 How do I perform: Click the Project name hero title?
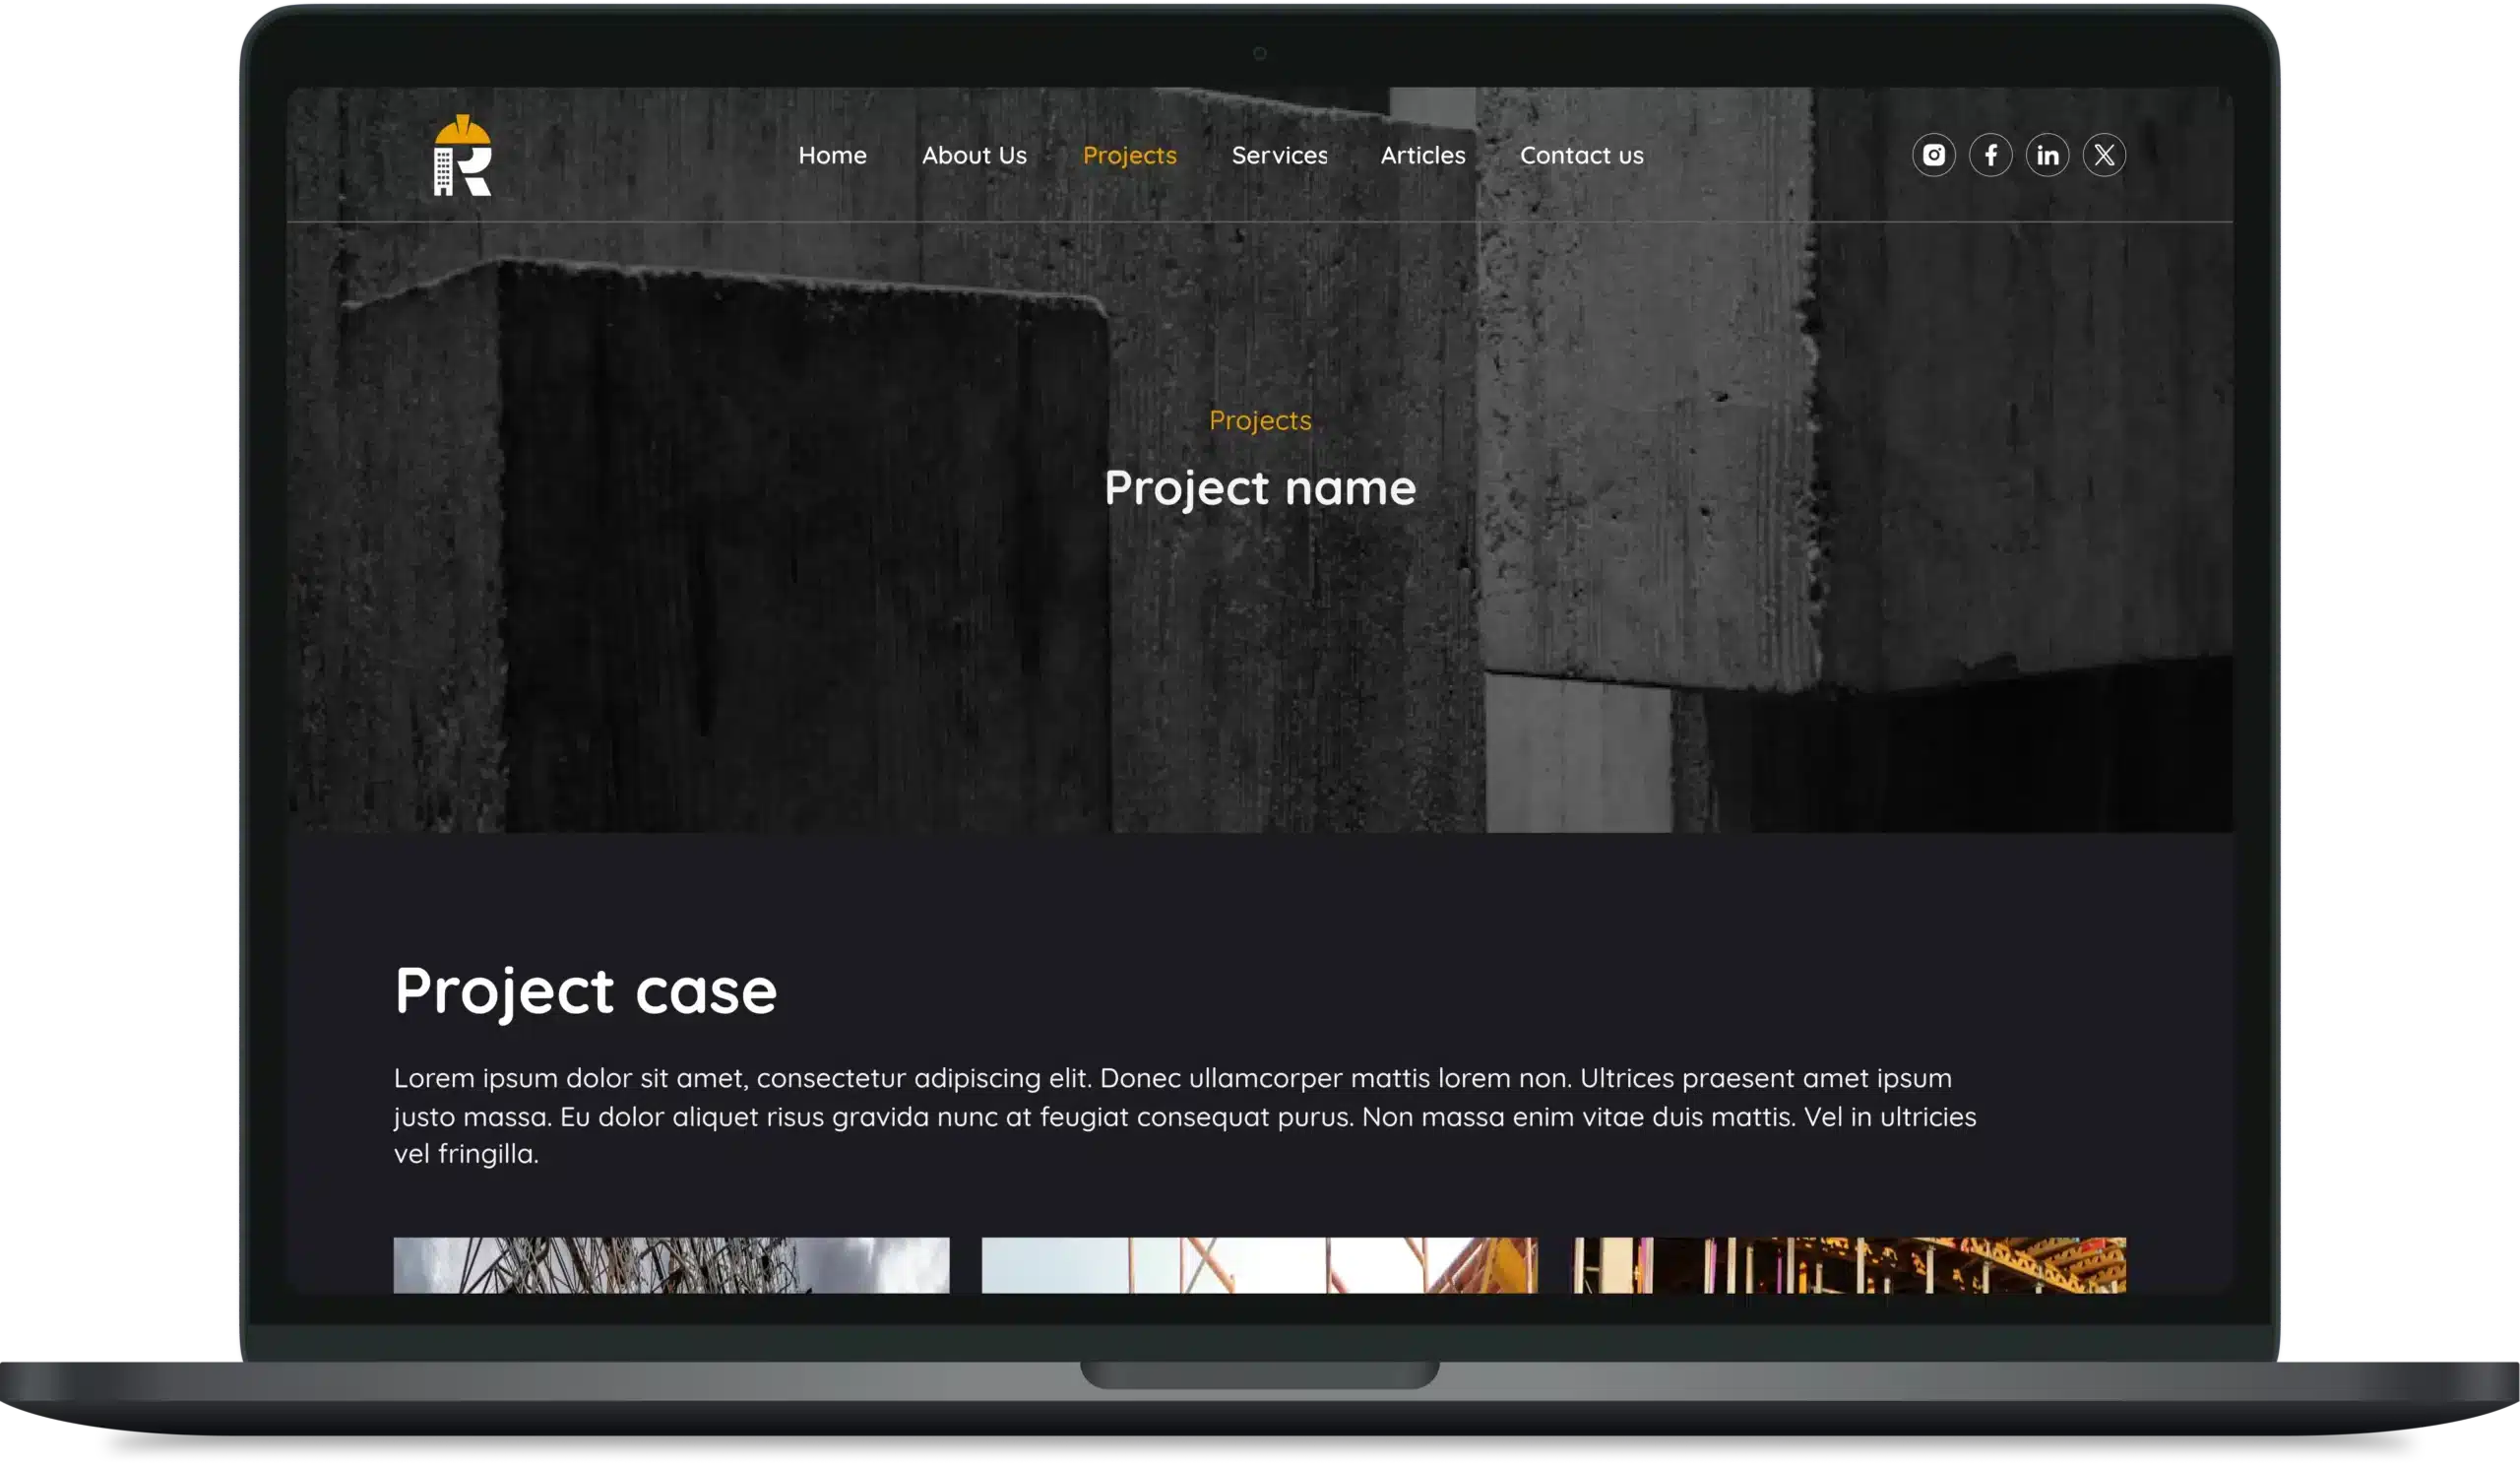(x=1259, y=488)
